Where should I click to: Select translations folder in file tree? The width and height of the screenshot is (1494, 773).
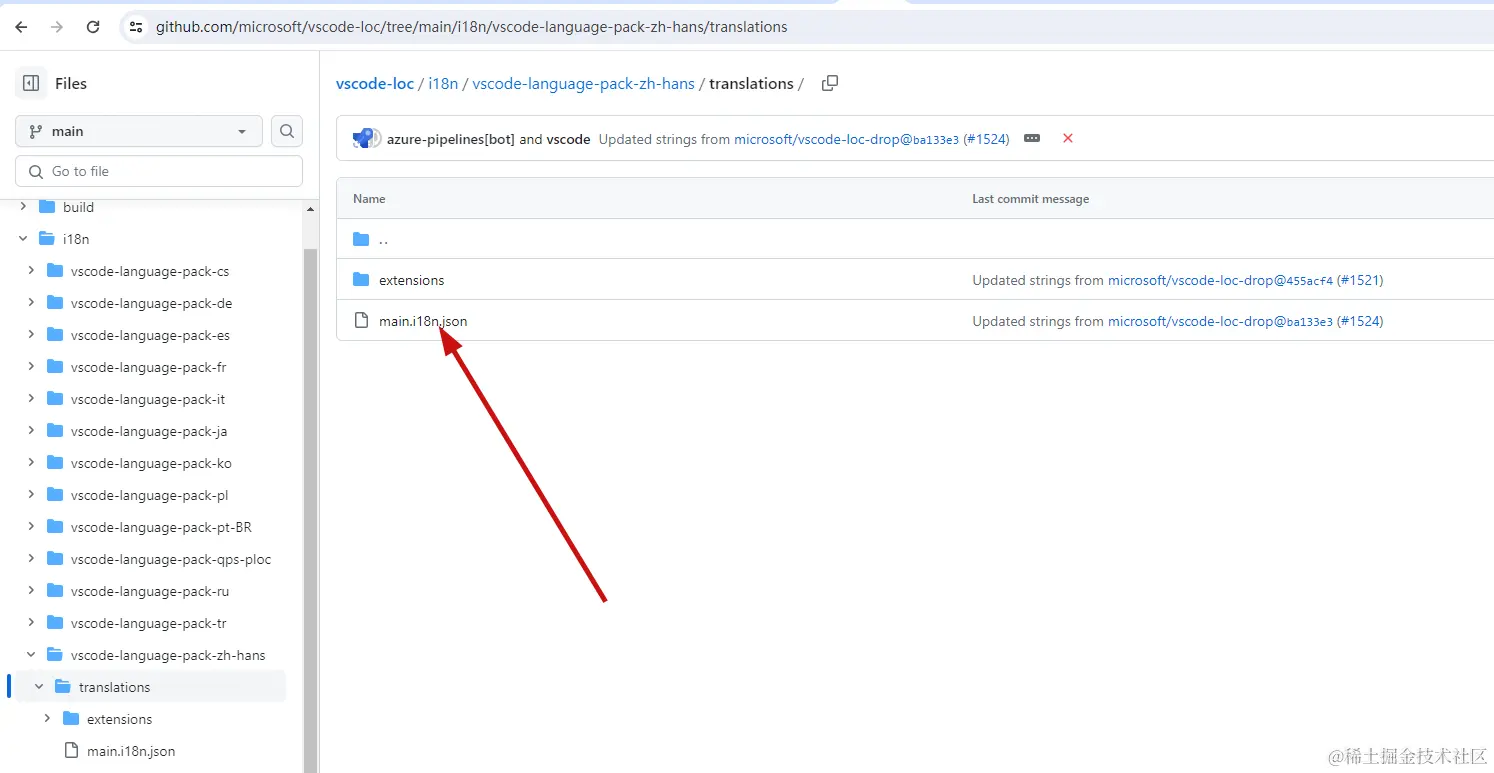click(114, 687)
